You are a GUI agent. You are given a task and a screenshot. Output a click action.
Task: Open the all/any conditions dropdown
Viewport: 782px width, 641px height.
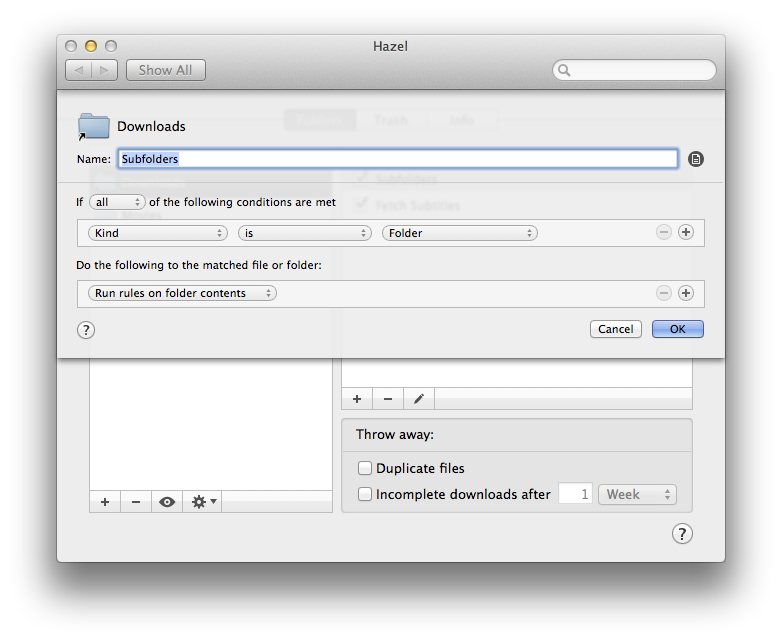[117, 202]
